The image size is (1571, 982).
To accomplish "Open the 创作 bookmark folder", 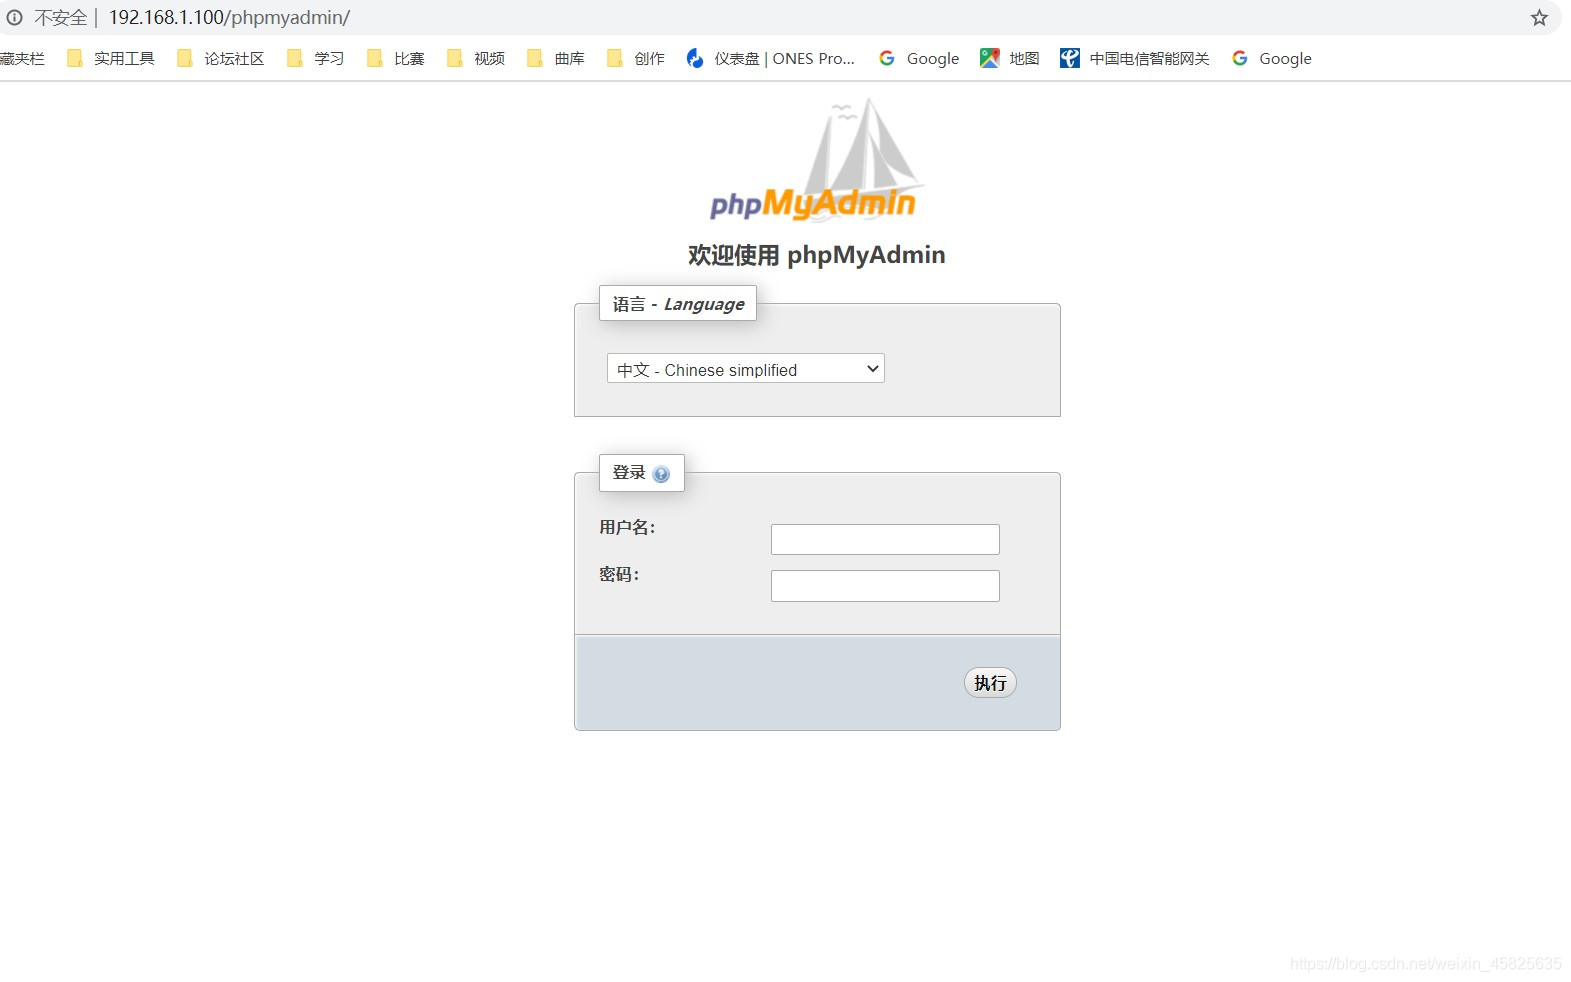I will click(x=635, y=58).
